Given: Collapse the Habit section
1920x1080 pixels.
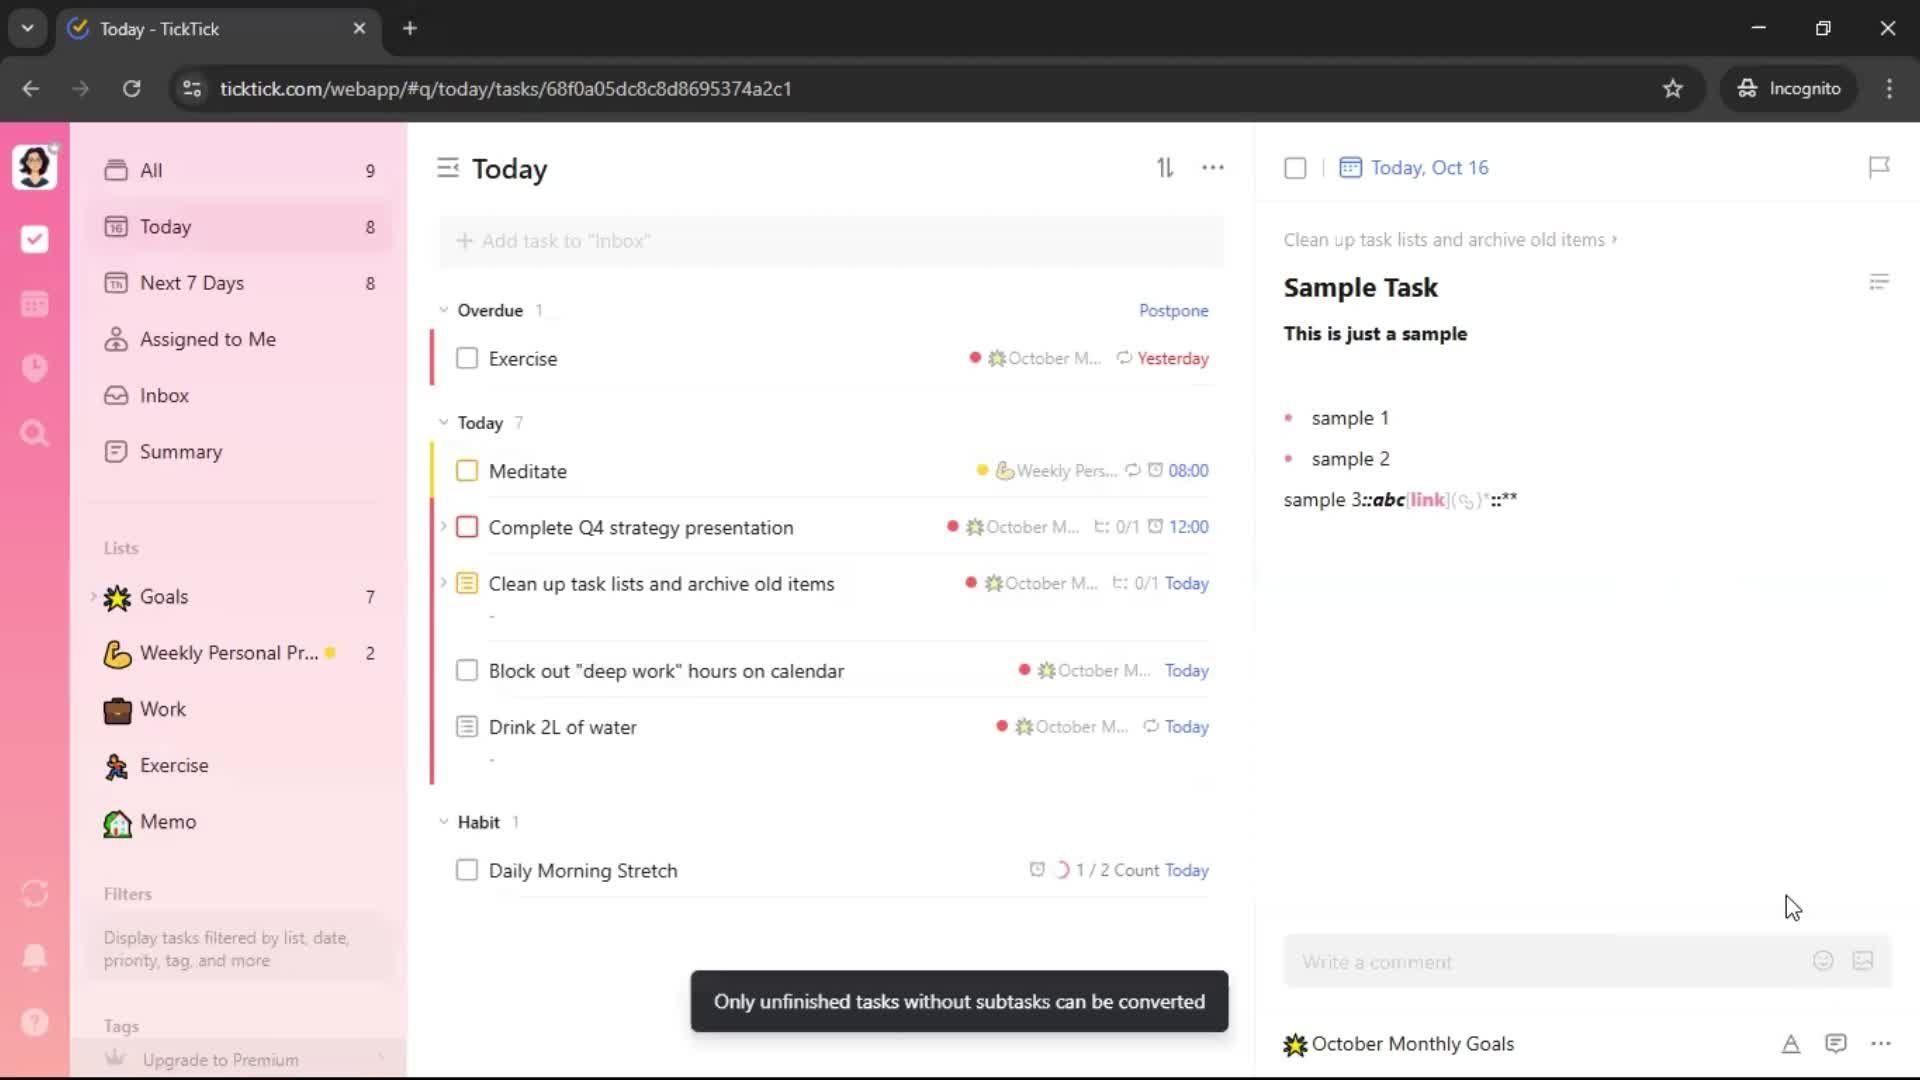Looking at the screenshot, I should coord(443,822).
